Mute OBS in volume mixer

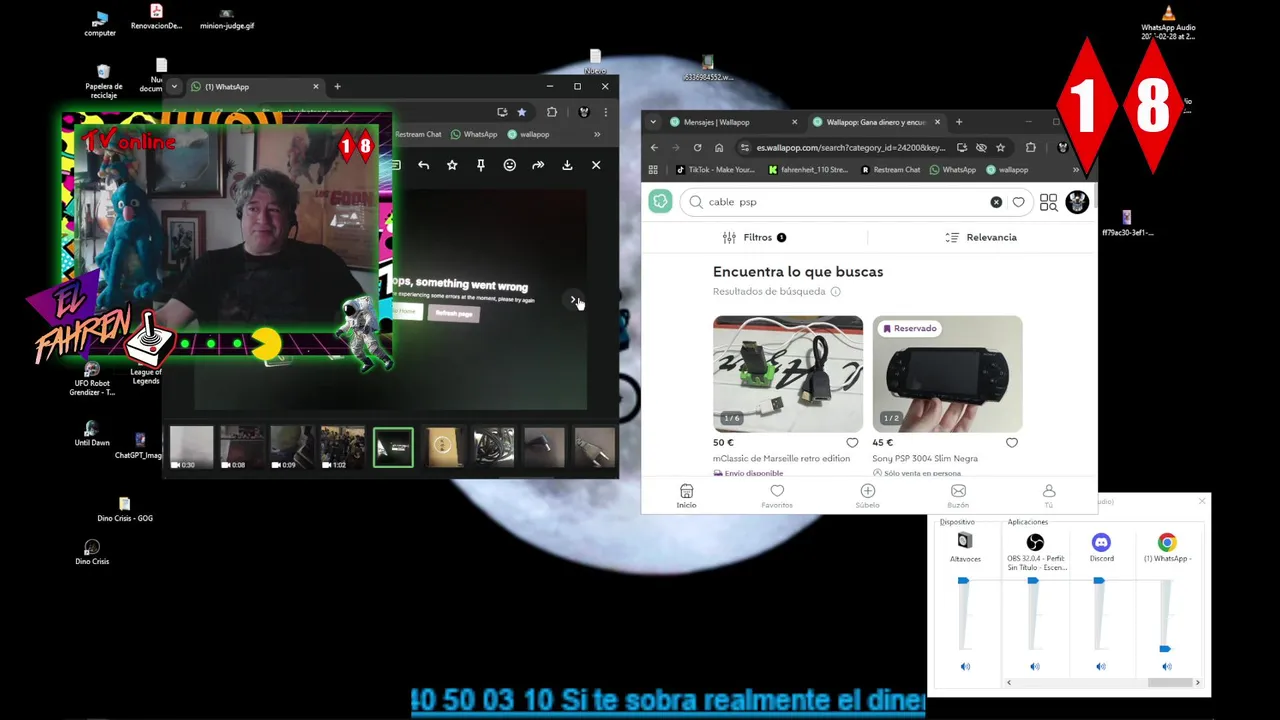[1035, 667]
